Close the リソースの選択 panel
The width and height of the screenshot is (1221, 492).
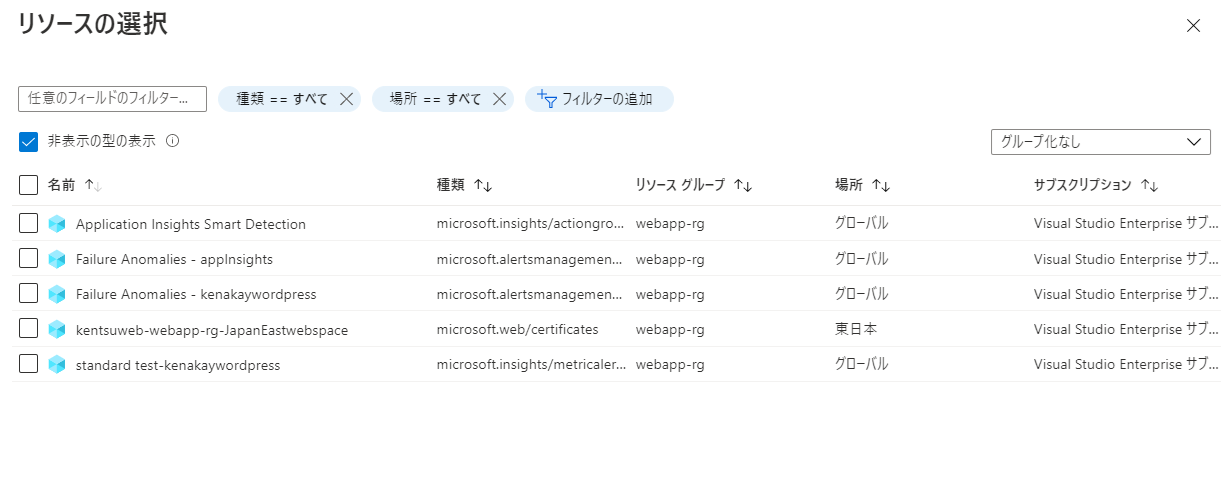[1192, 26]
